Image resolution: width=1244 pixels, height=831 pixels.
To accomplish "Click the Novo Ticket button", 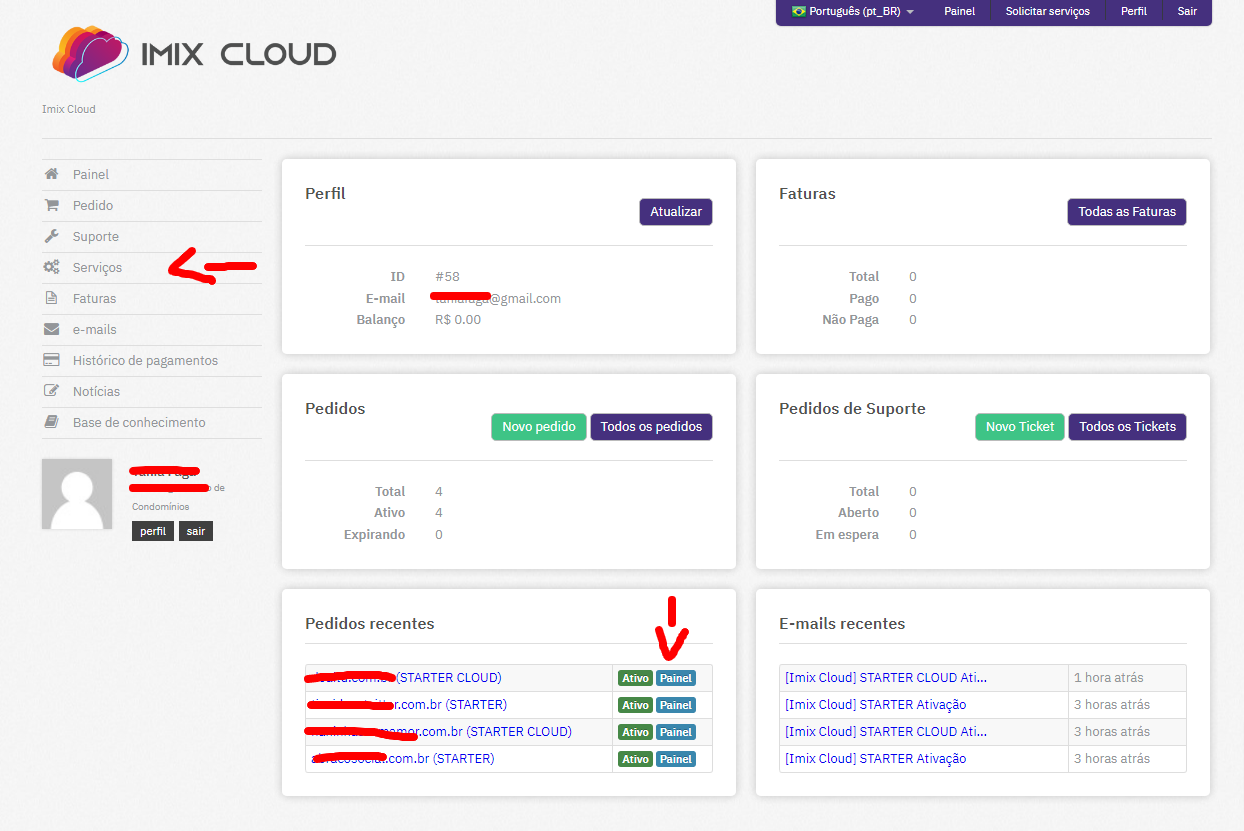I will (1020, 427).
